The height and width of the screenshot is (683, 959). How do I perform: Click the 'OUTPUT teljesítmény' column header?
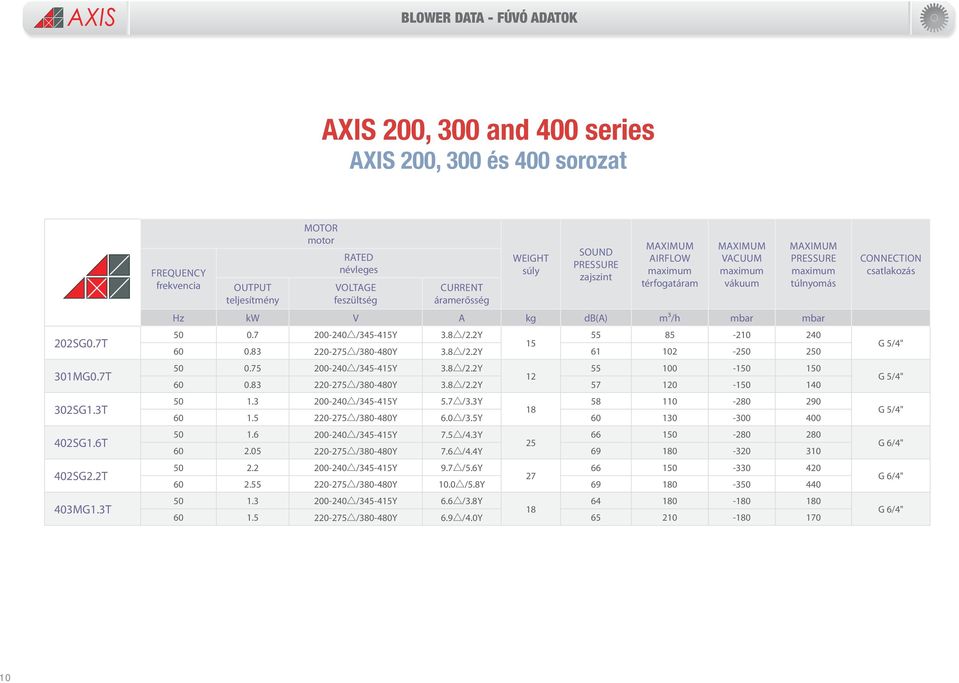tap(253, 294)
